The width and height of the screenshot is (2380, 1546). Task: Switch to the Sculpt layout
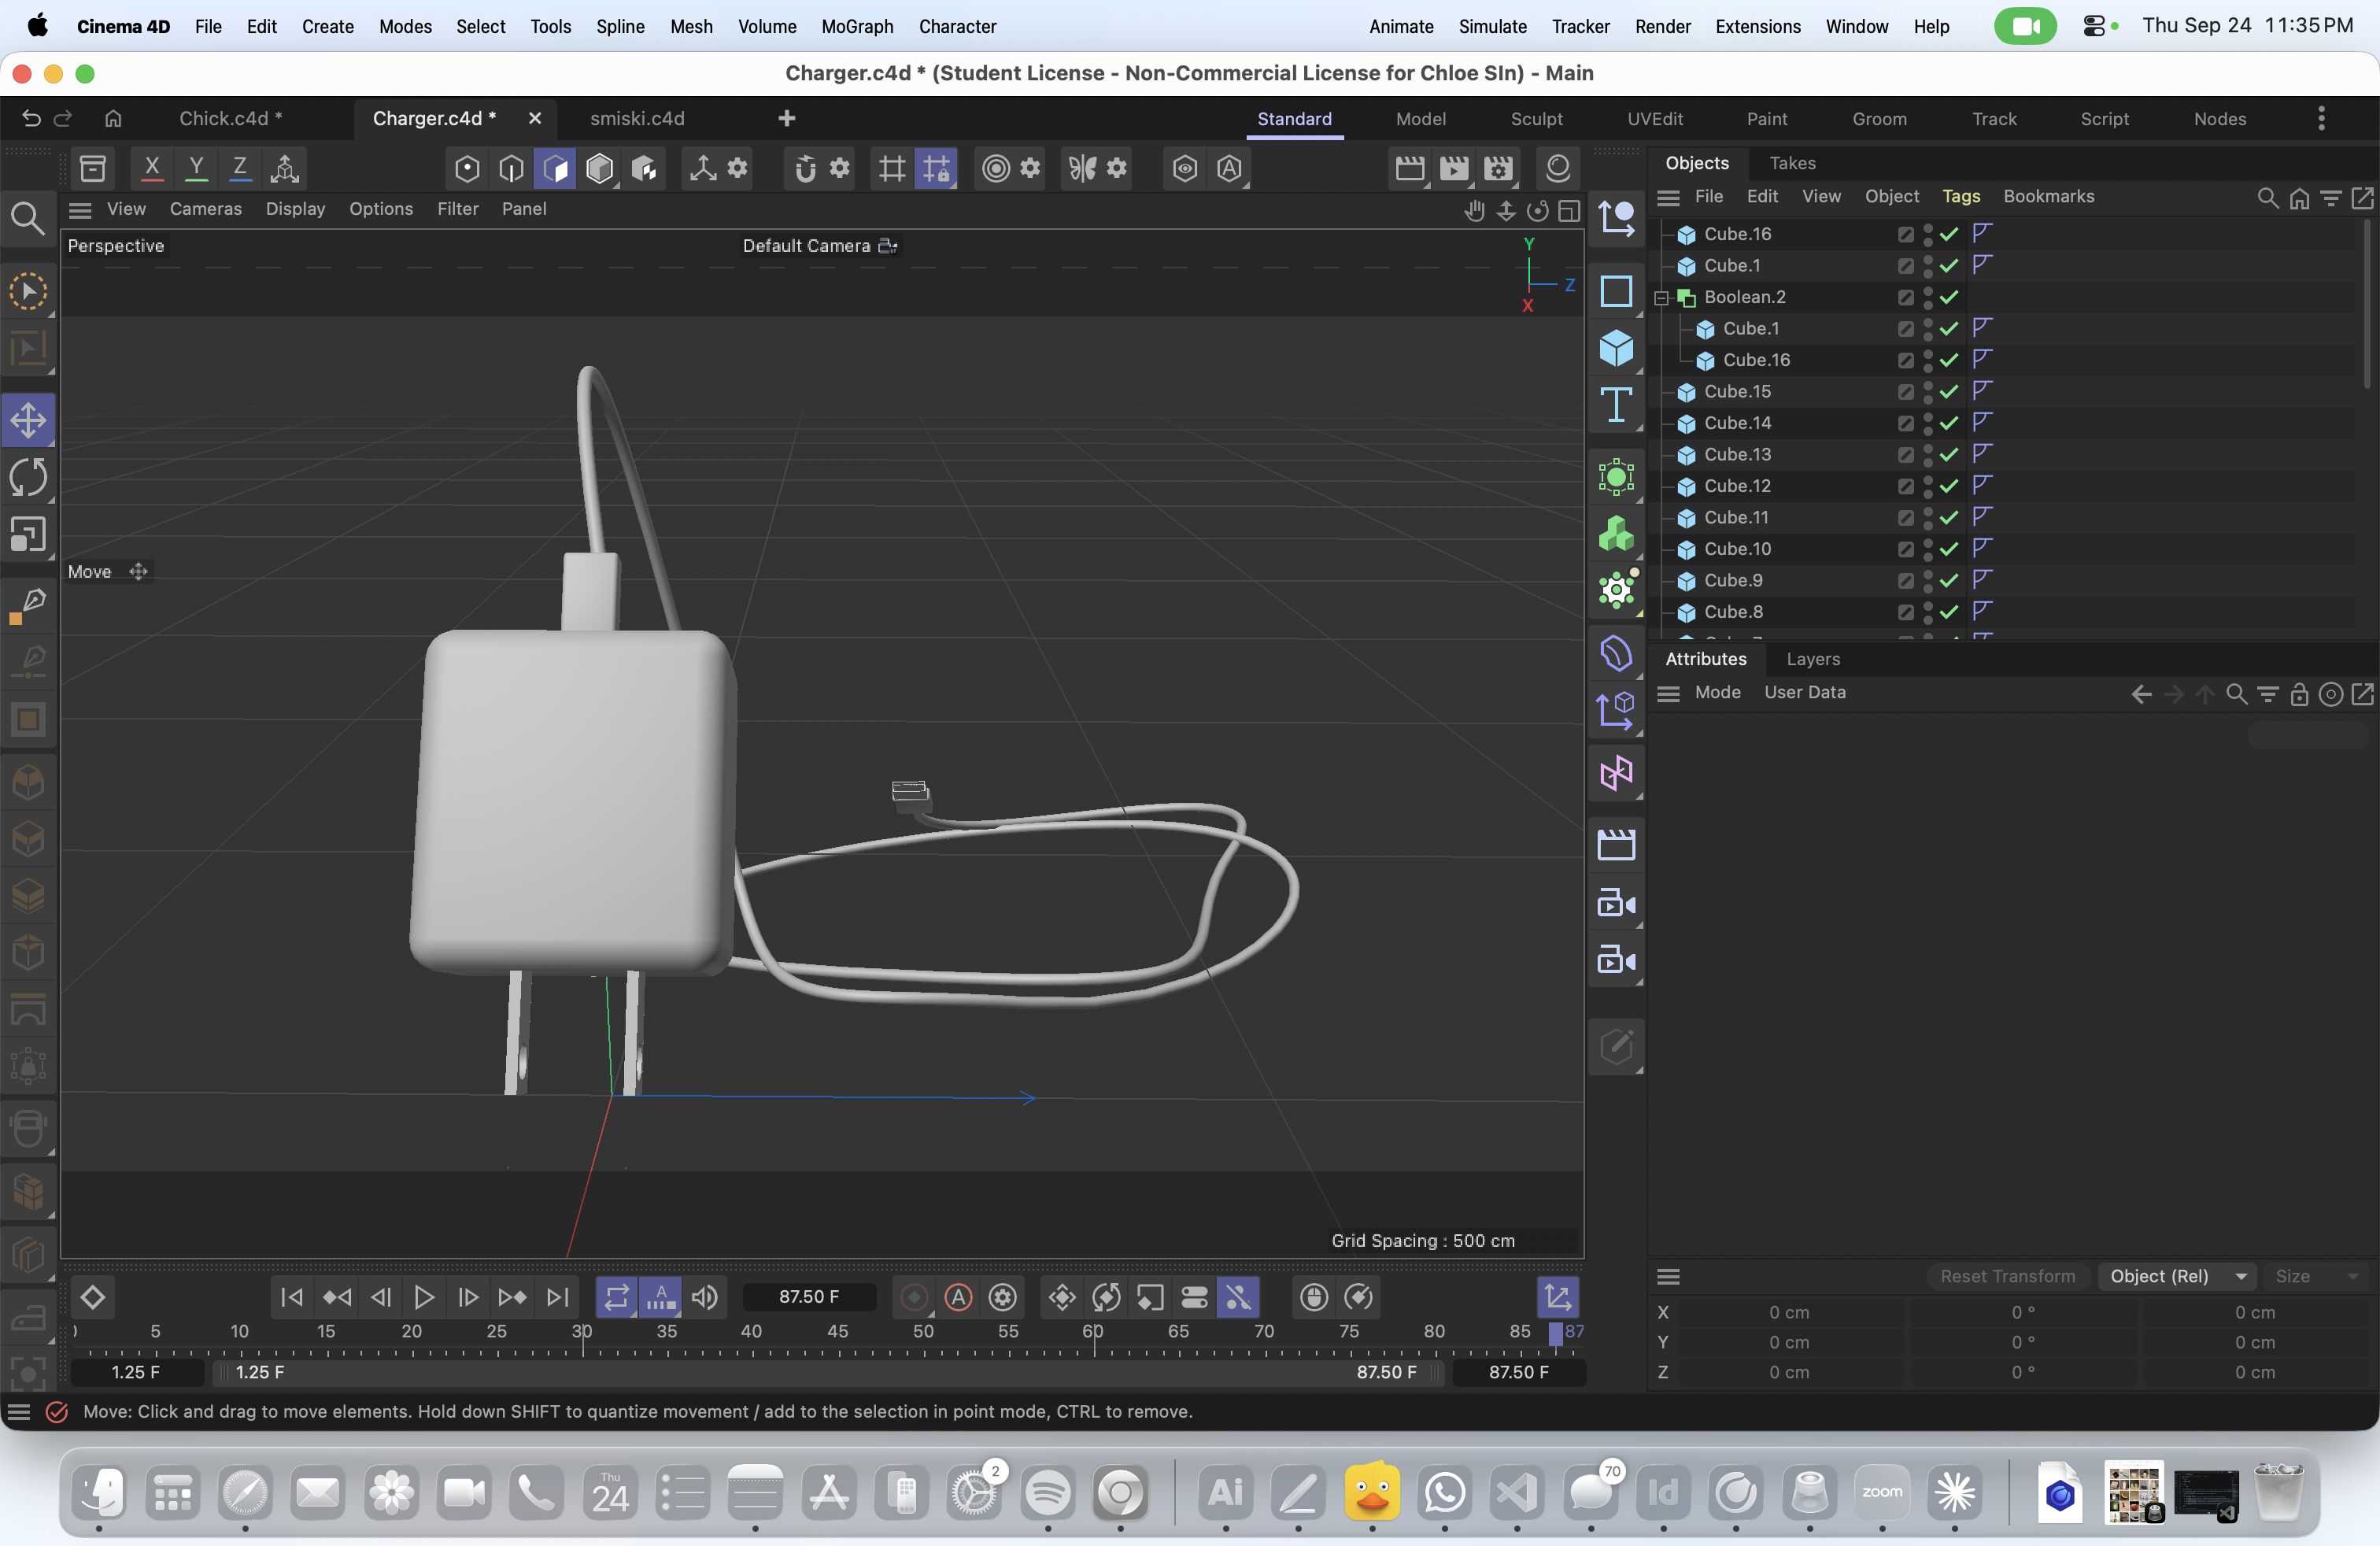pyautogui.click(x=1536, y=118)
